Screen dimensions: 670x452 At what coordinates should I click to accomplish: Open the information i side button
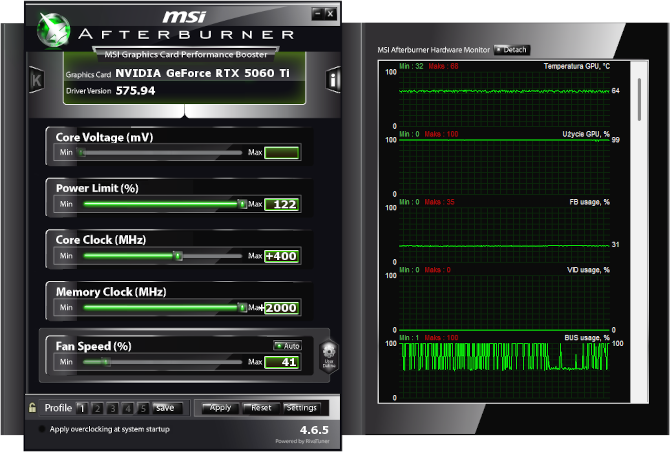point(333,79)
